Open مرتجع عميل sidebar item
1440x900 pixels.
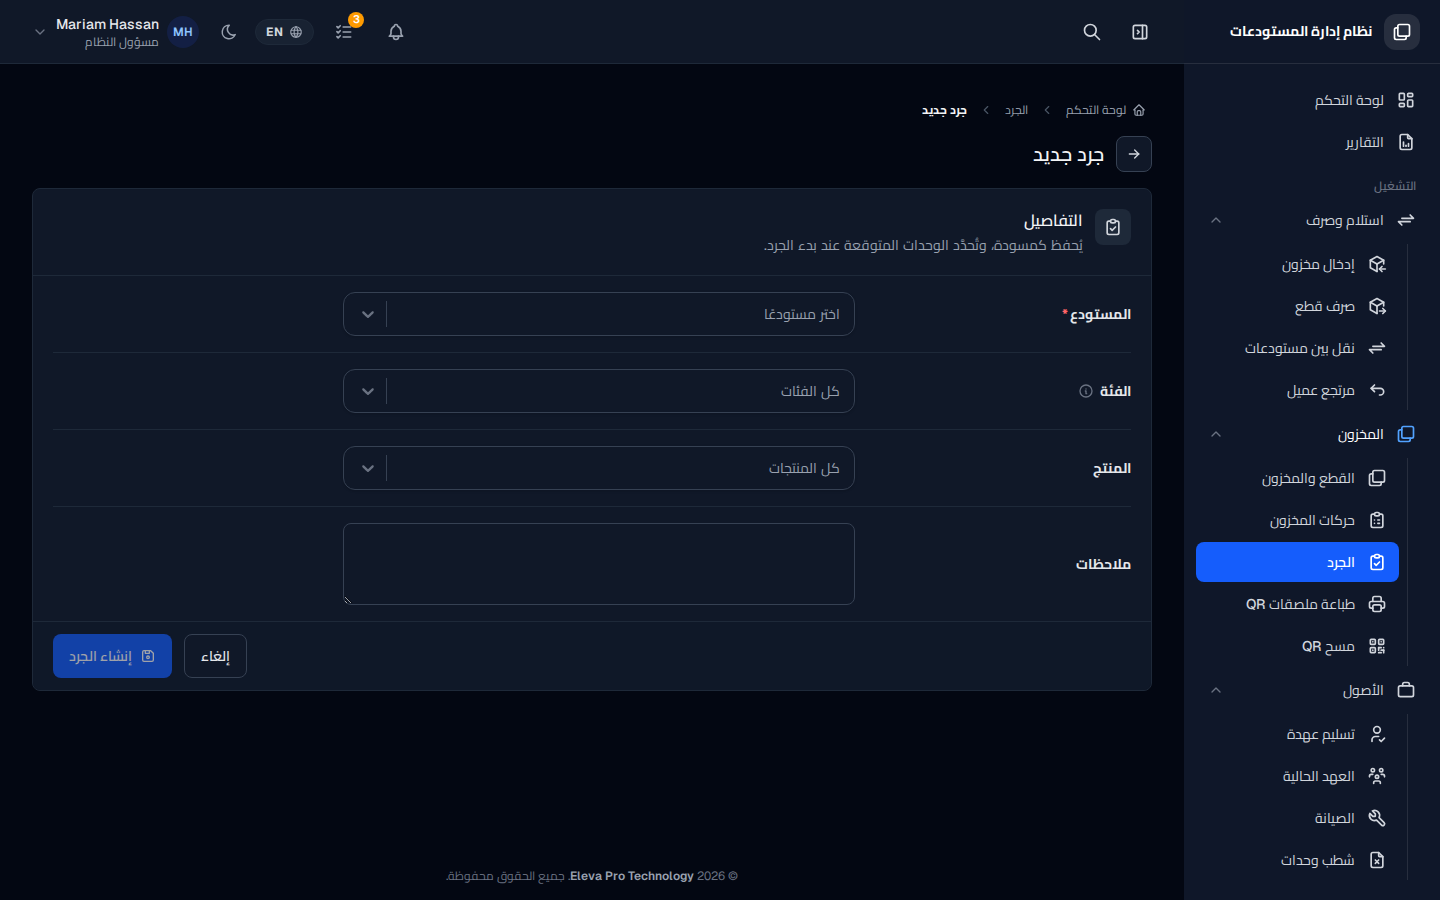tap(1298, 390)
